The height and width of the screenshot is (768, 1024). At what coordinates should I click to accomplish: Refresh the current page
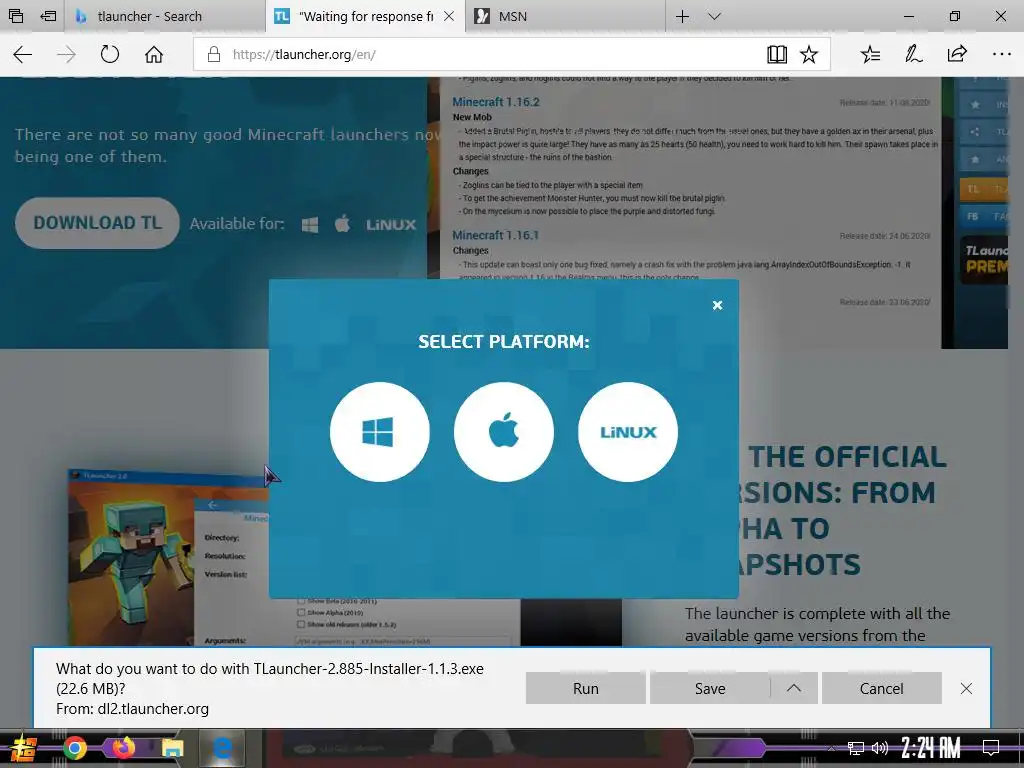click(x=110, y=54)
